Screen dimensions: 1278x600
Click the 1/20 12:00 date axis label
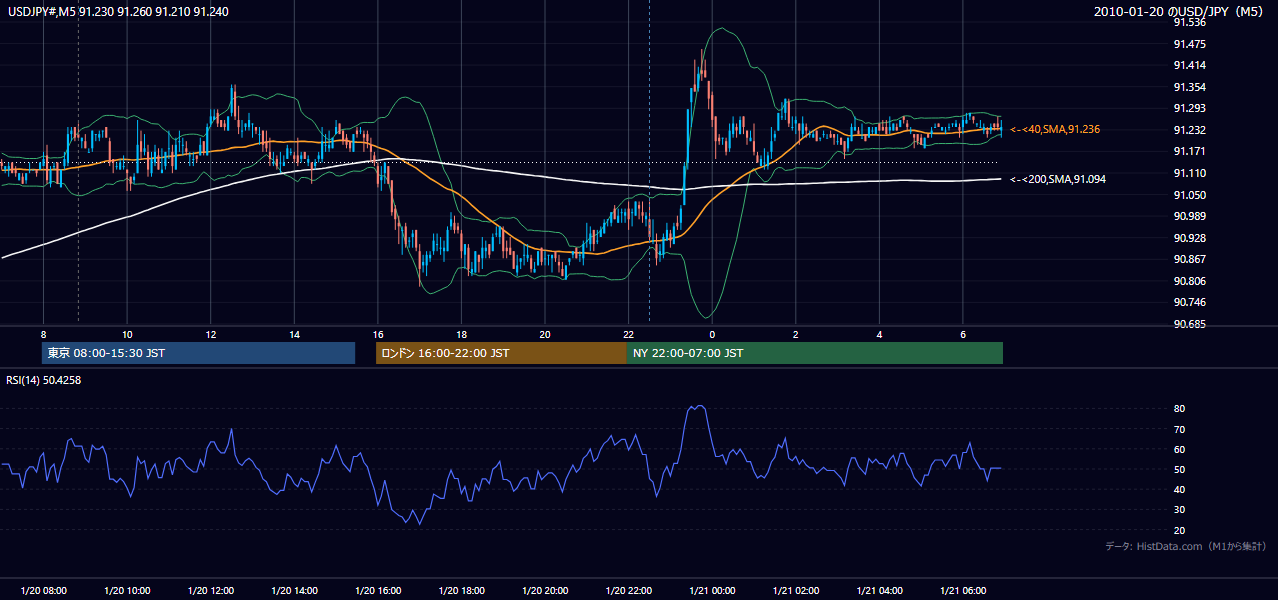211,591
